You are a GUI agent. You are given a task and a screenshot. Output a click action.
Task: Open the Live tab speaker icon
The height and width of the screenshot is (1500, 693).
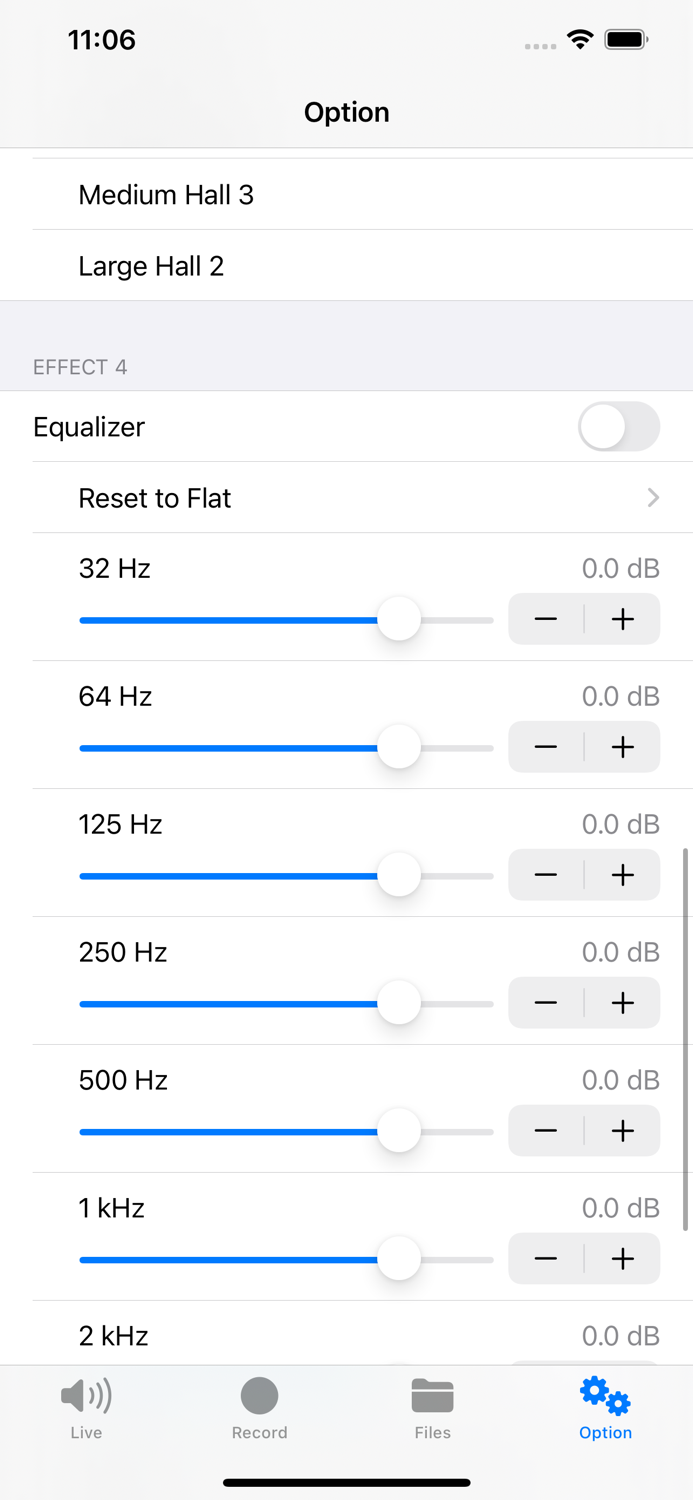tap(86, 1396)
